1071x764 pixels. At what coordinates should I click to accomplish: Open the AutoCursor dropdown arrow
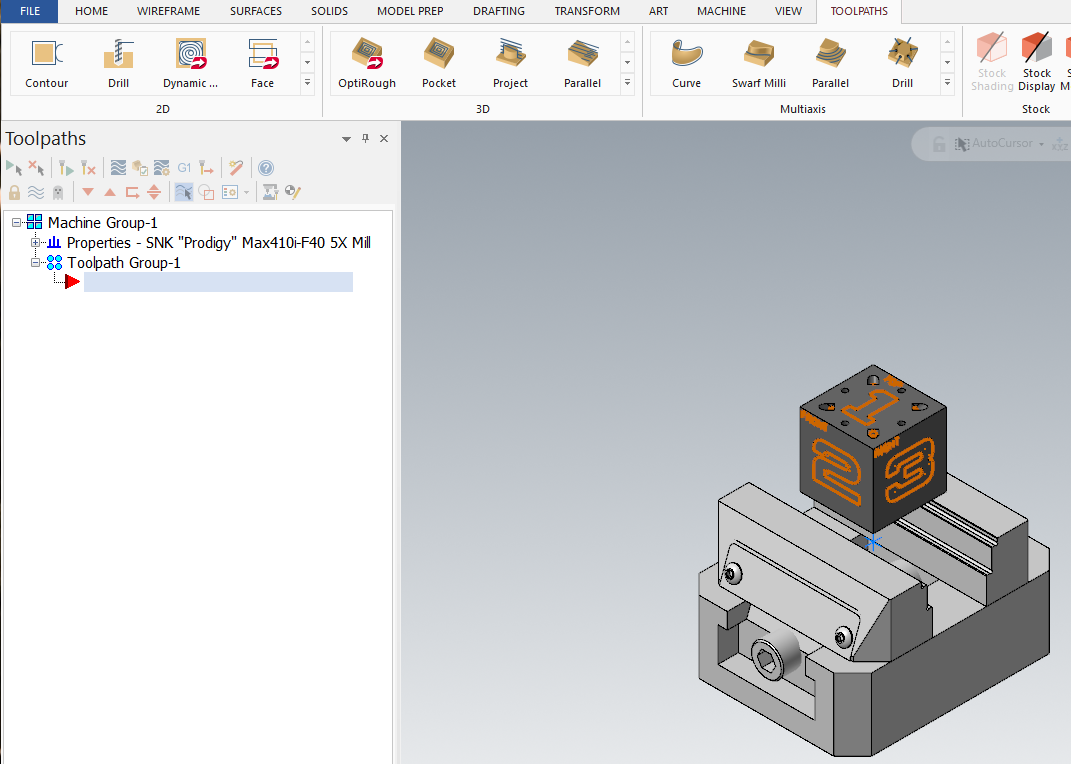click(1042, 144)
